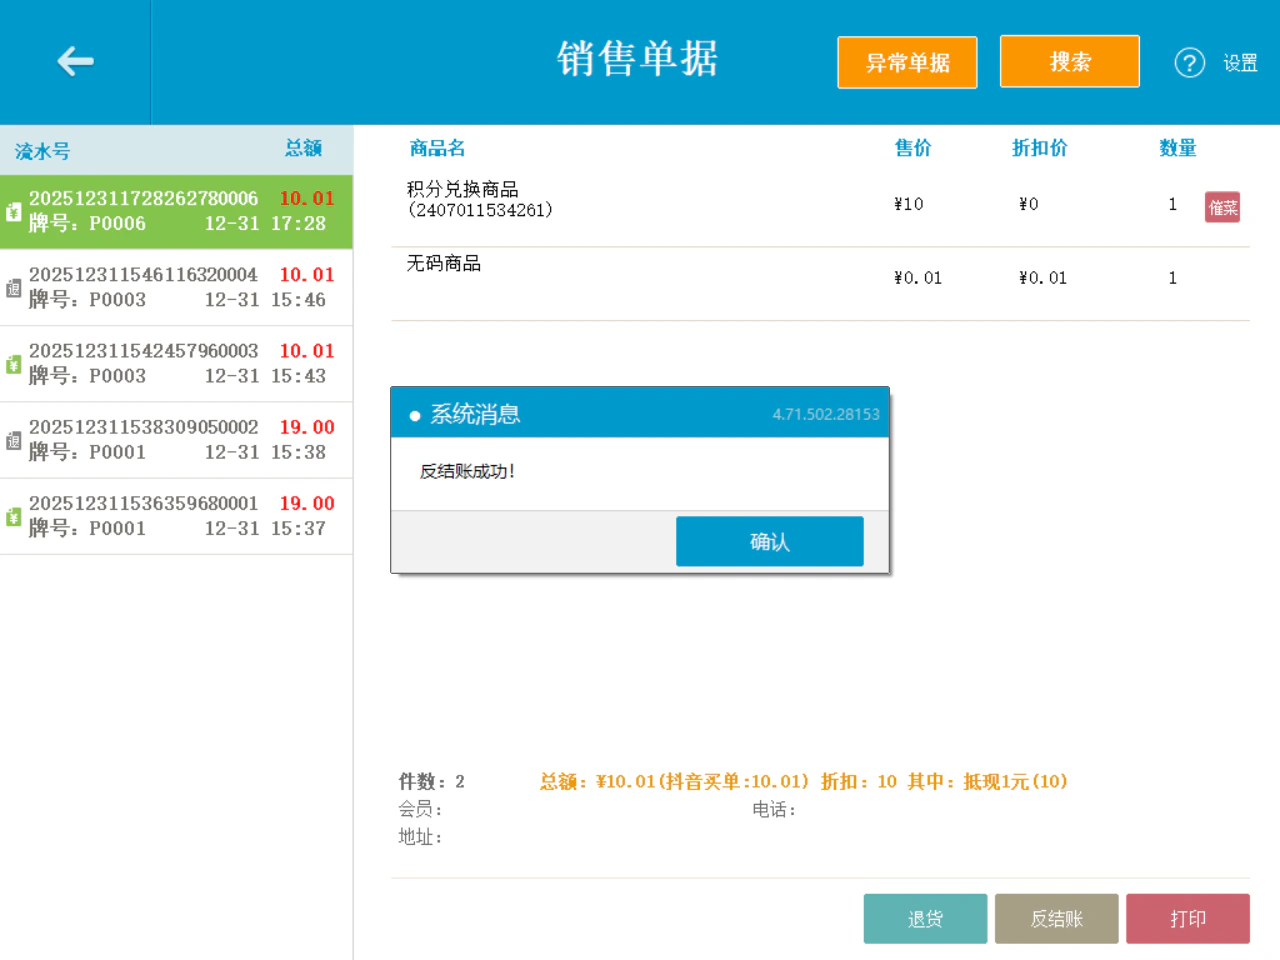Viewport: 1280px width, 960px height.
Task: Select order for table P0001 at 15:38
Action: pyautogui.click(x=176, y=441)
